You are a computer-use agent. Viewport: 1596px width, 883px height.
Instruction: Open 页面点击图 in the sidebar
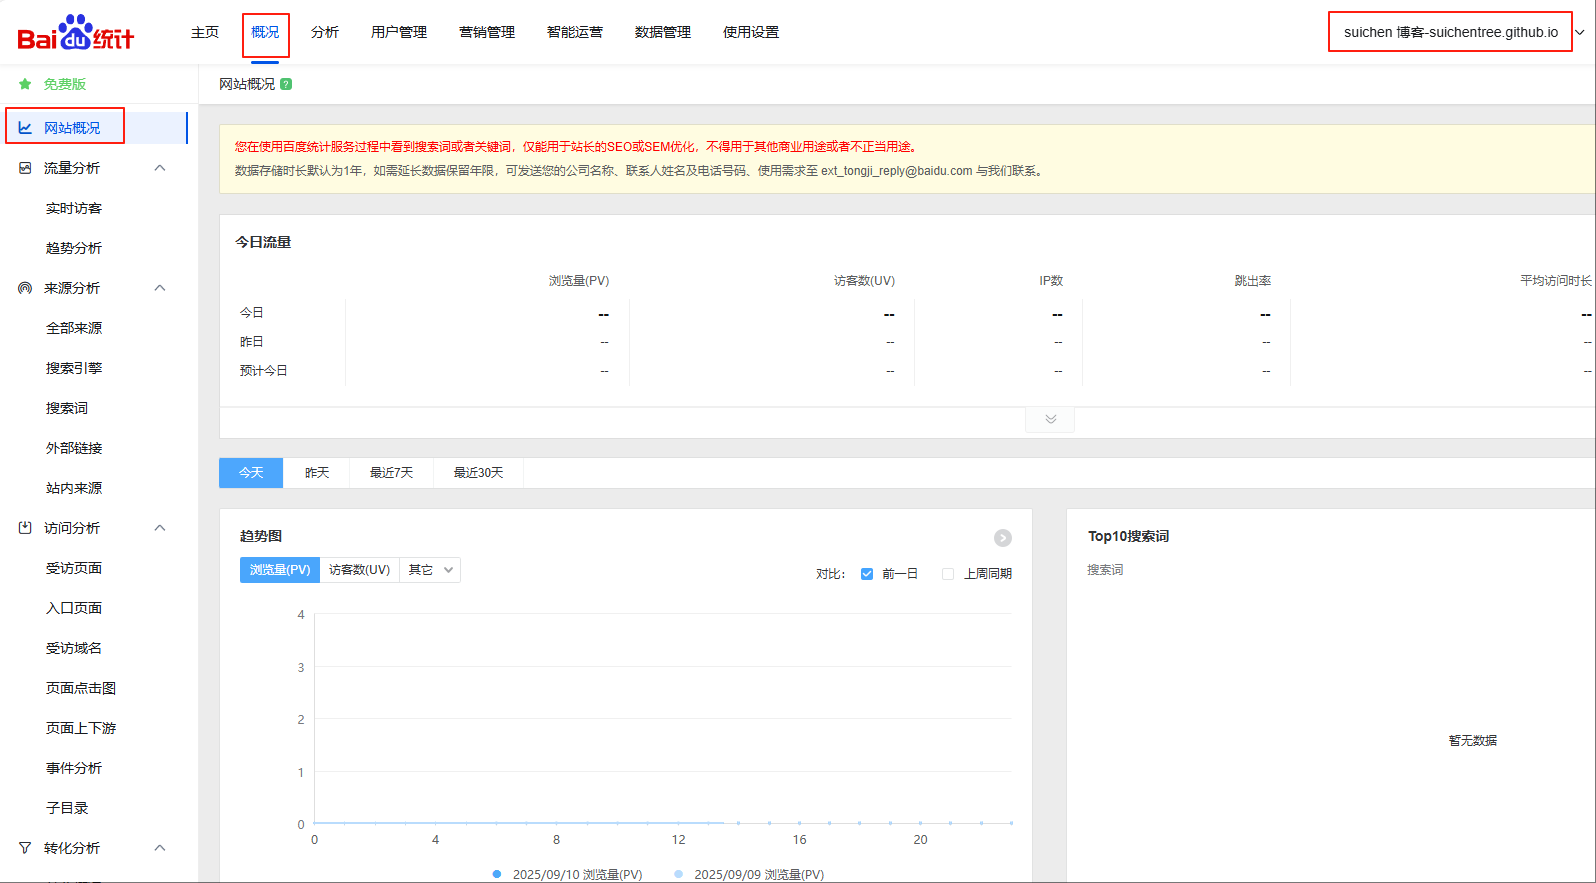click(81, 688)
